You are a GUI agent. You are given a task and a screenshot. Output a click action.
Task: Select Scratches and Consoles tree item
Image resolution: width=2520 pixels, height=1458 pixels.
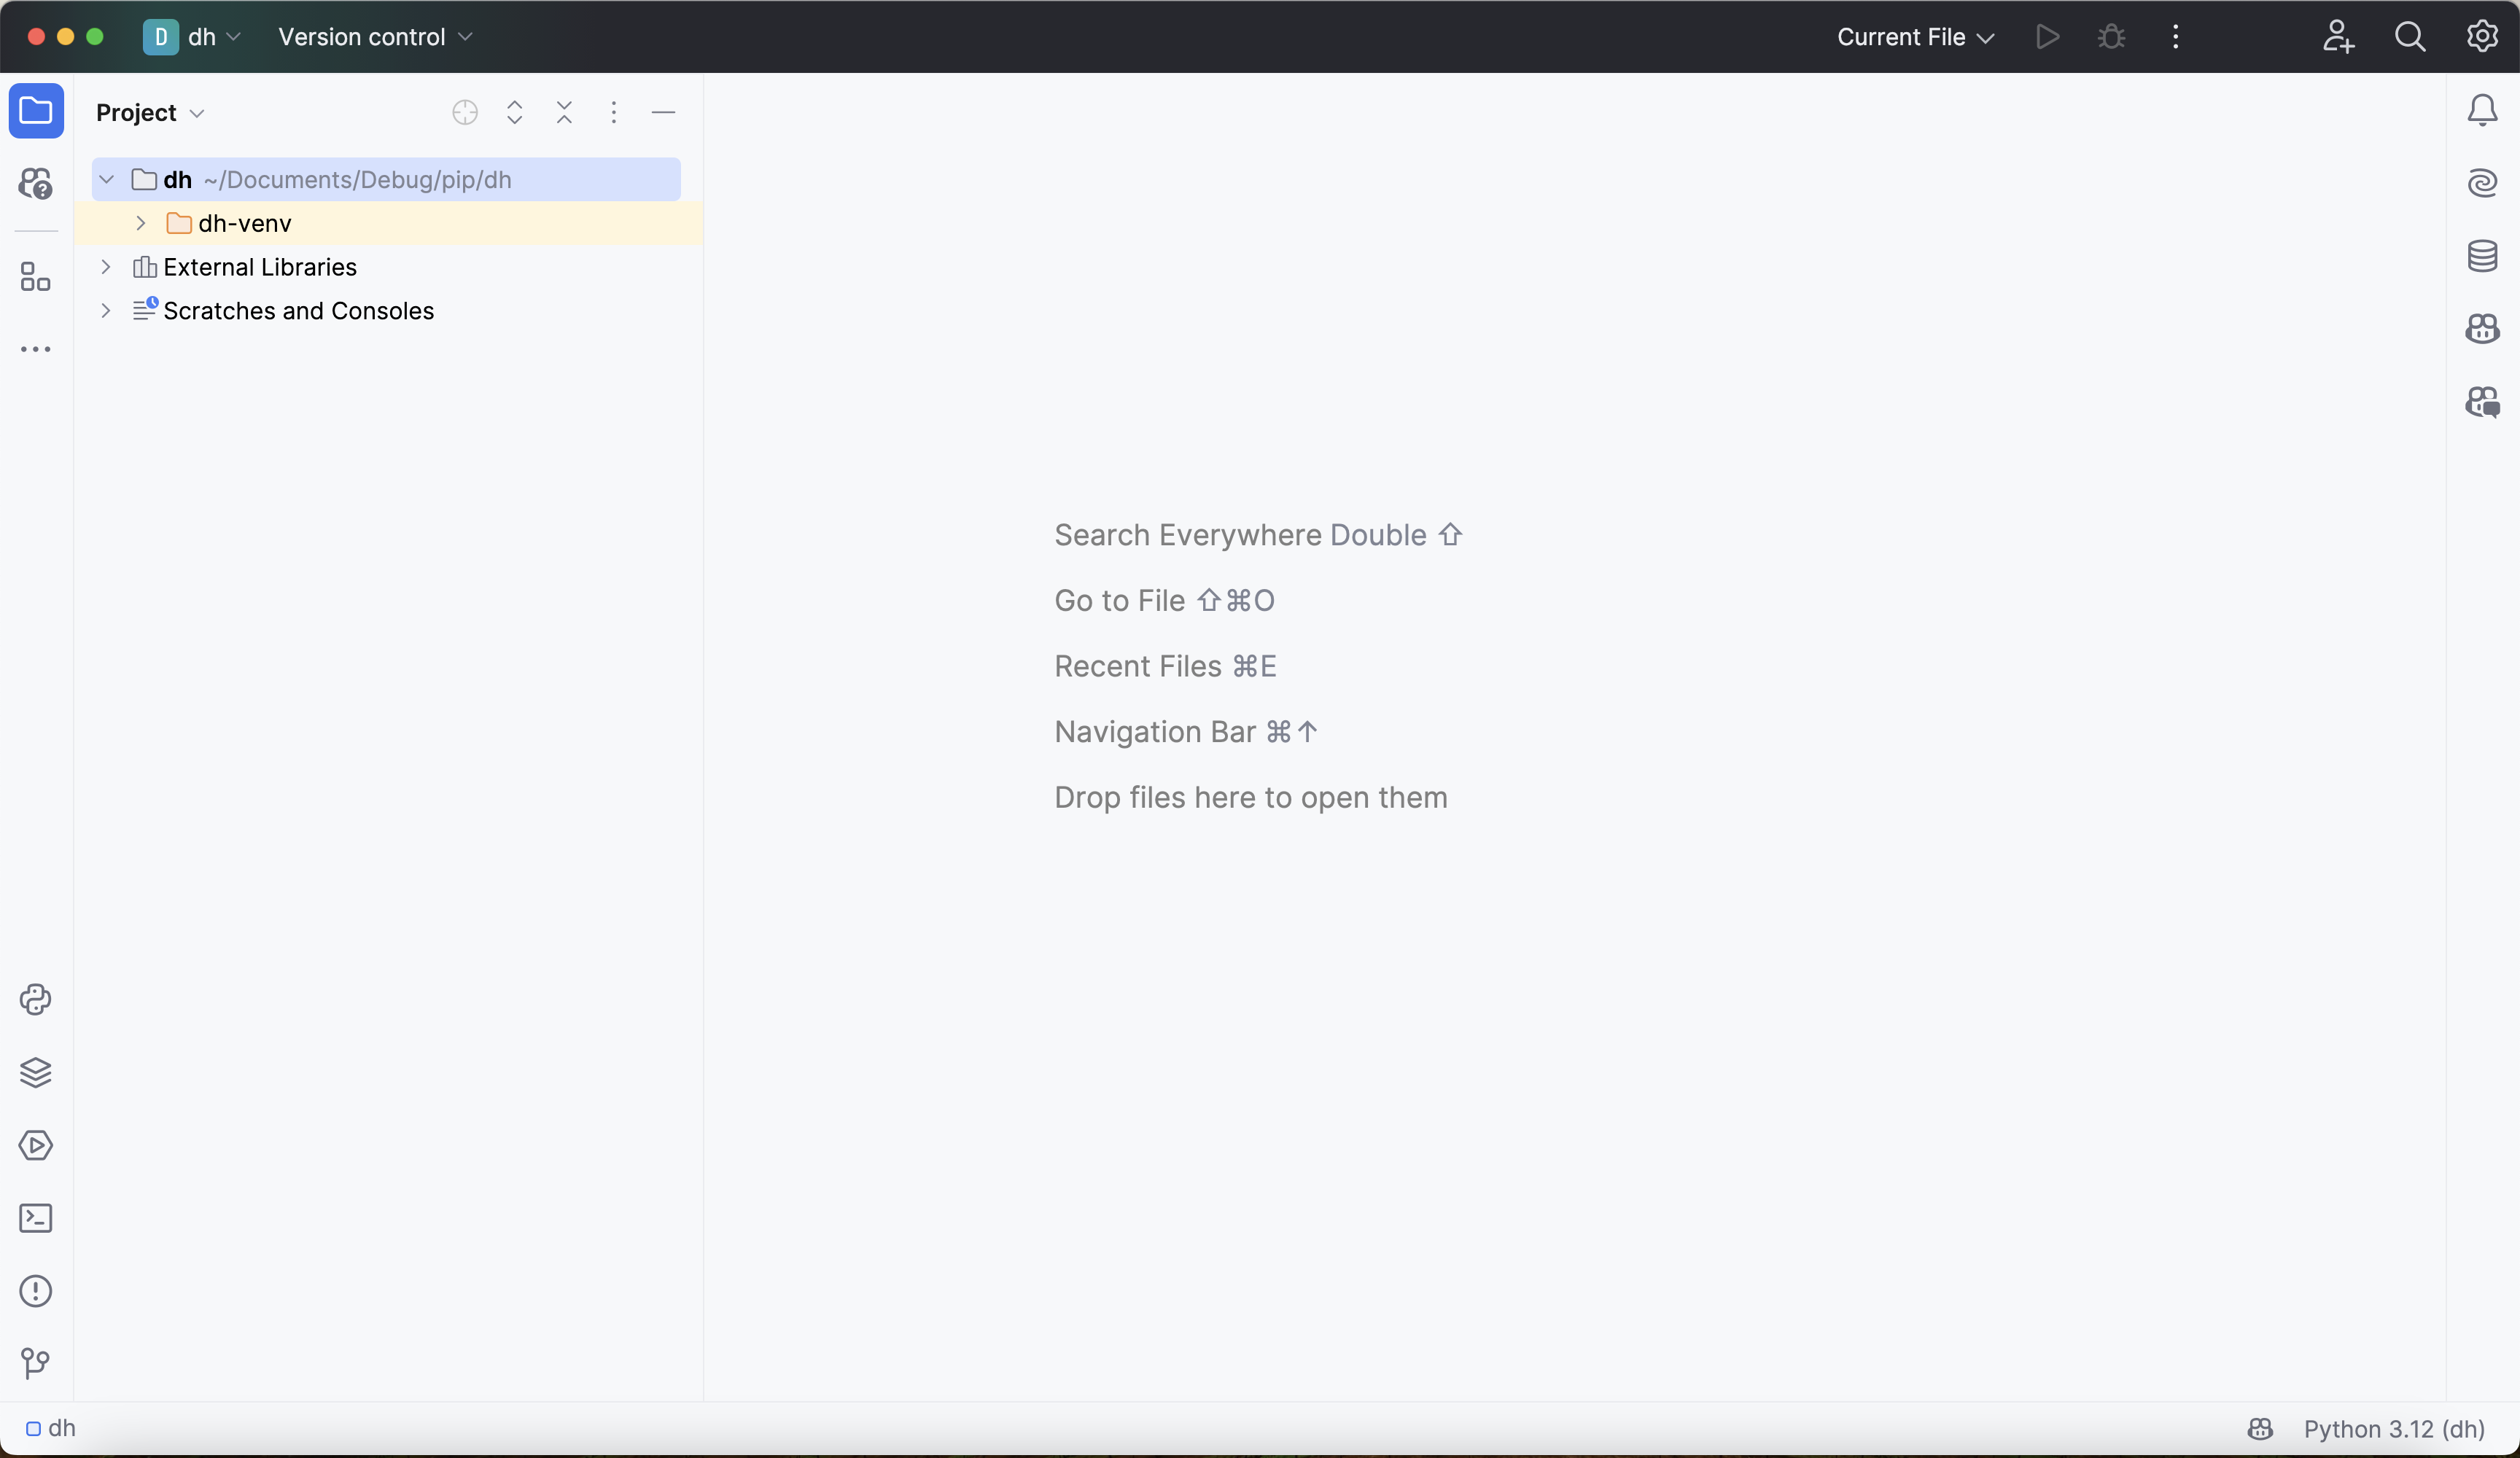pyautogui.click(x=298, y=311)
